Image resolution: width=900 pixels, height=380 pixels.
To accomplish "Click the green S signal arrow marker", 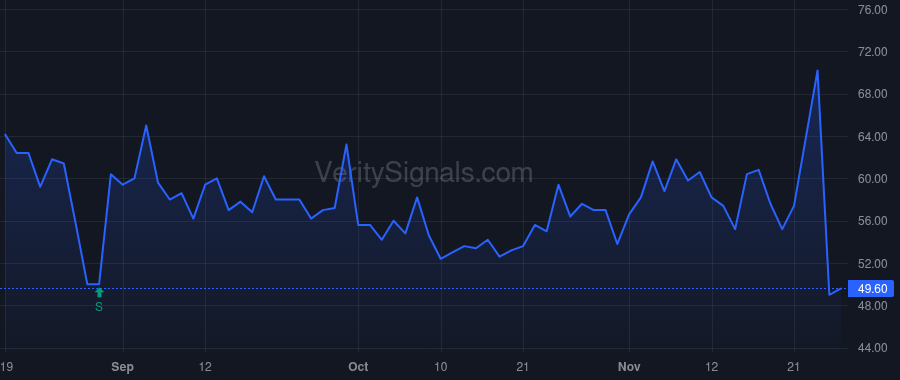I will click(x=99, y=293).
